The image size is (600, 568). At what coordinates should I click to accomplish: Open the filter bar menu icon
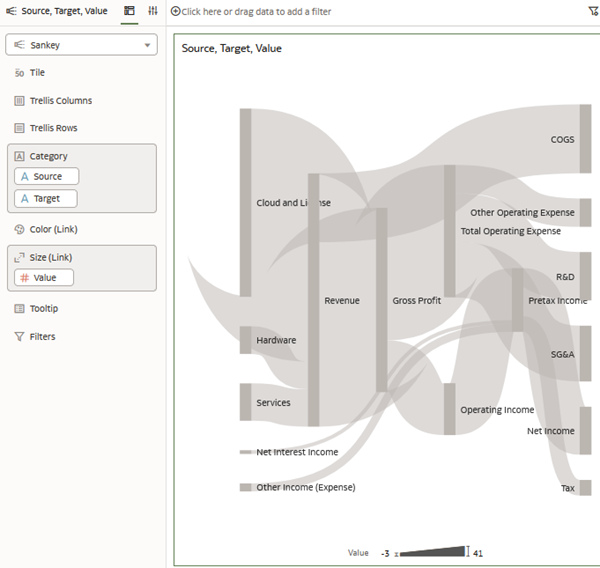[x=593, y=11]
